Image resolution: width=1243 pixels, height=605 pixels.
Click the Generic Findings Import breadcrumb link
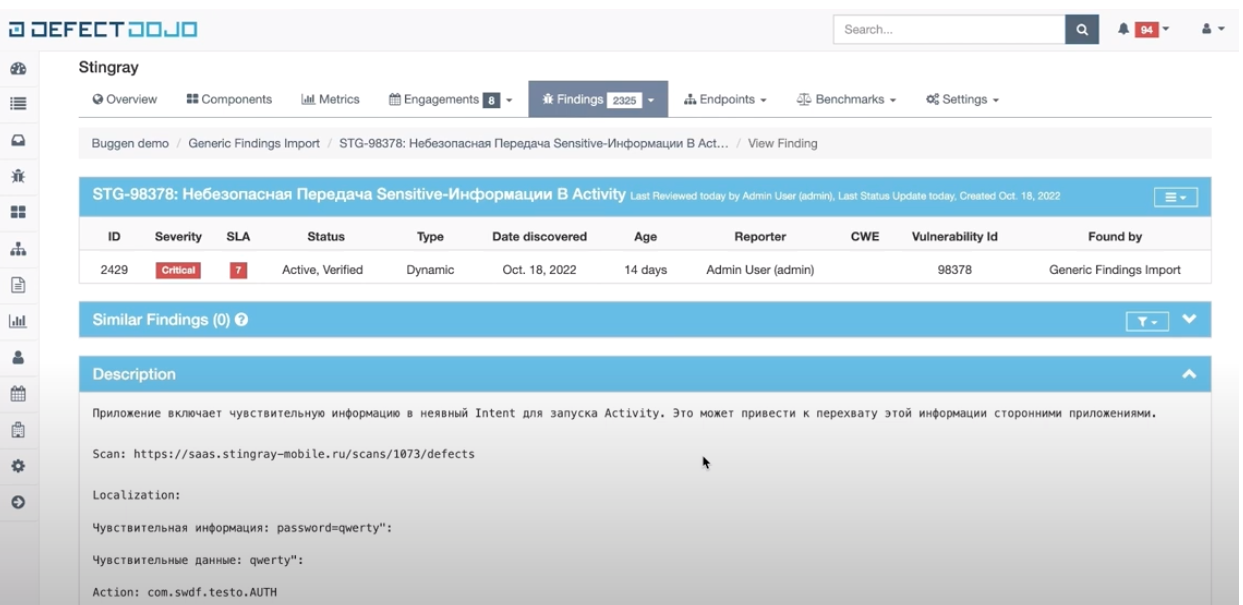(x=253, y=143)
